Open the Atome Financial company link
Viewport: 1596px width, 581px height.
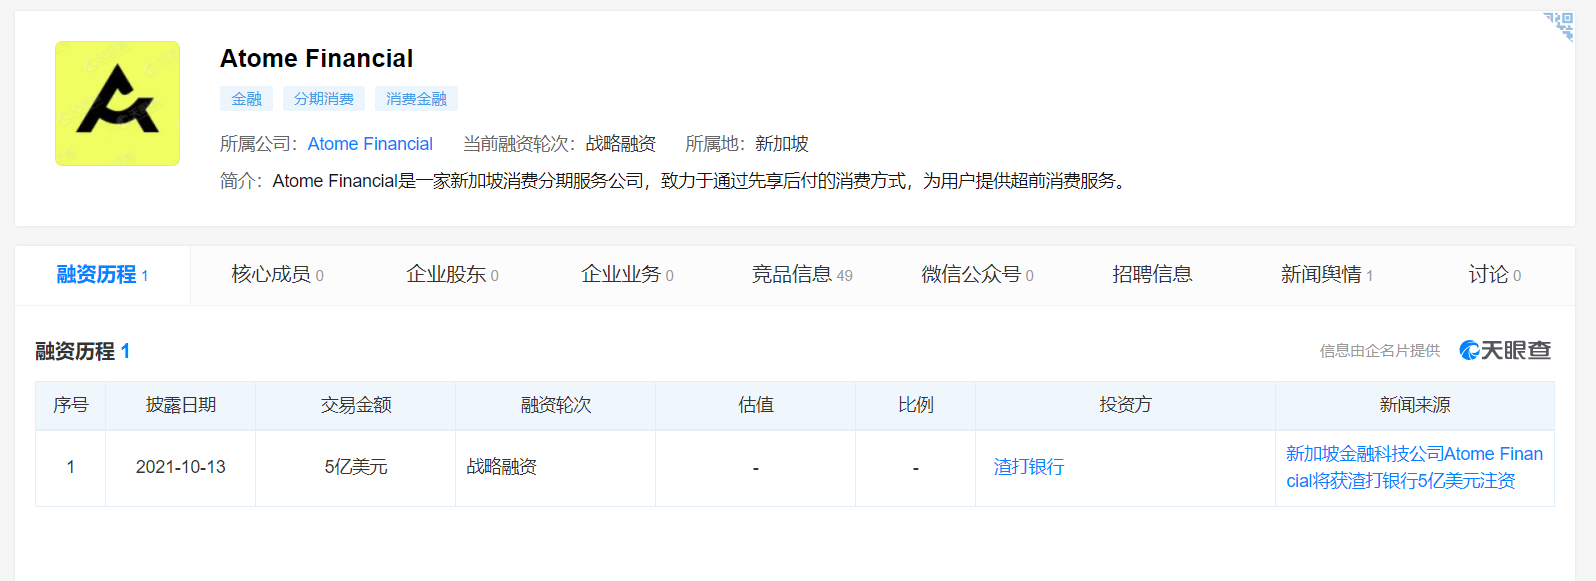pyautogui.click(x=370, y=144)
